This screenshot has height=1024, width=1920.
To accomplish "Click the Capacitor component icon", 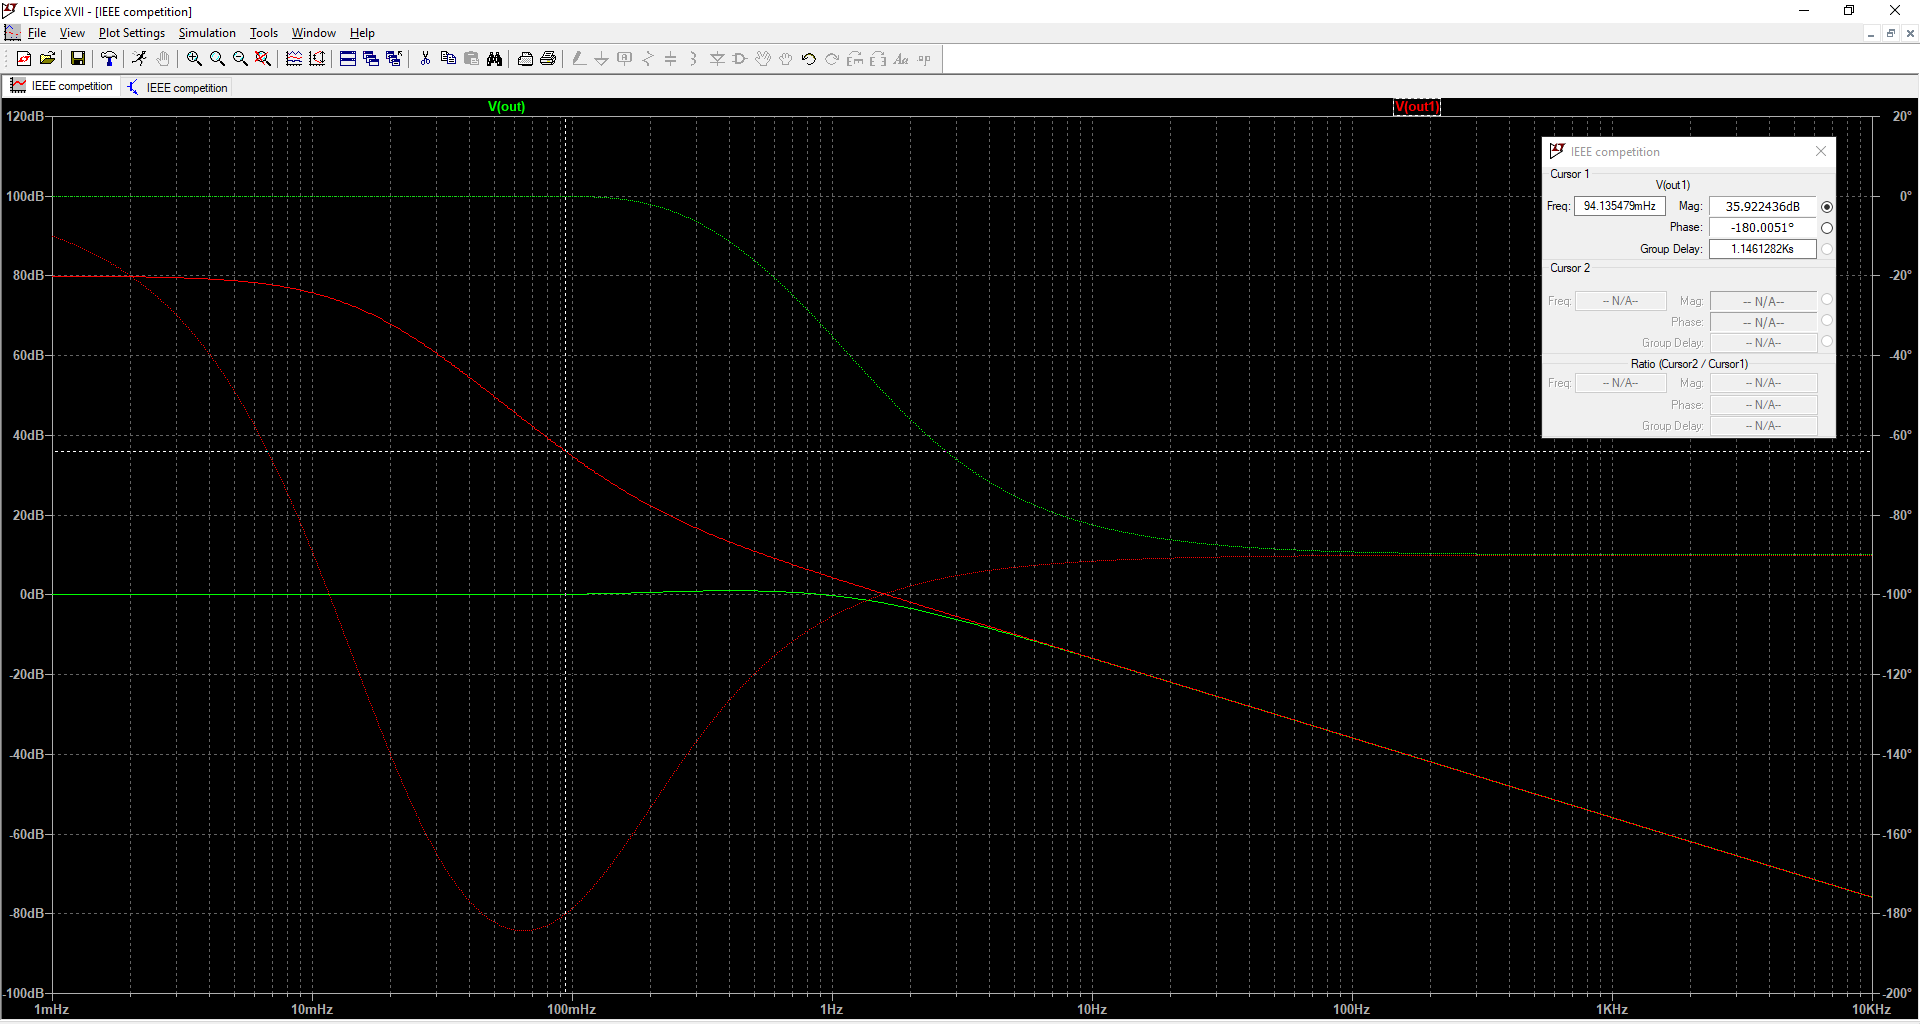I will [671, 59].
